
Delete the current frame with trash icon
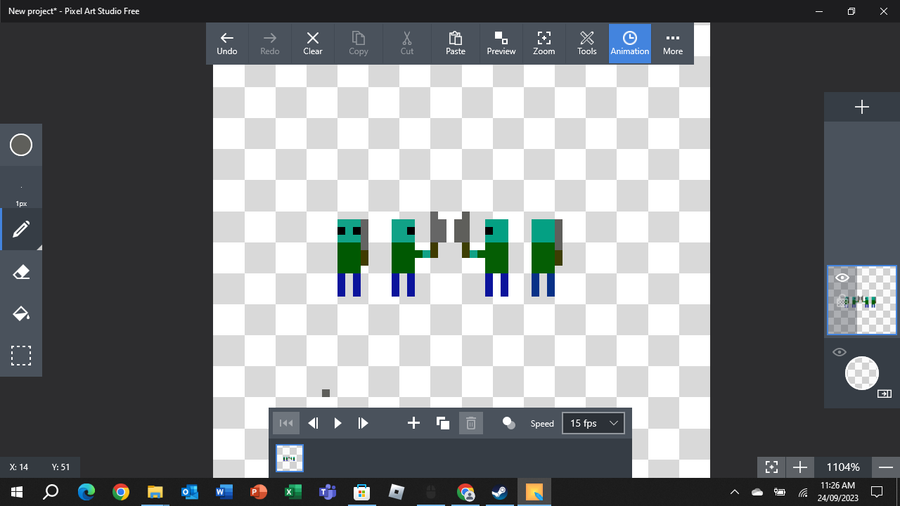(471, 423)
